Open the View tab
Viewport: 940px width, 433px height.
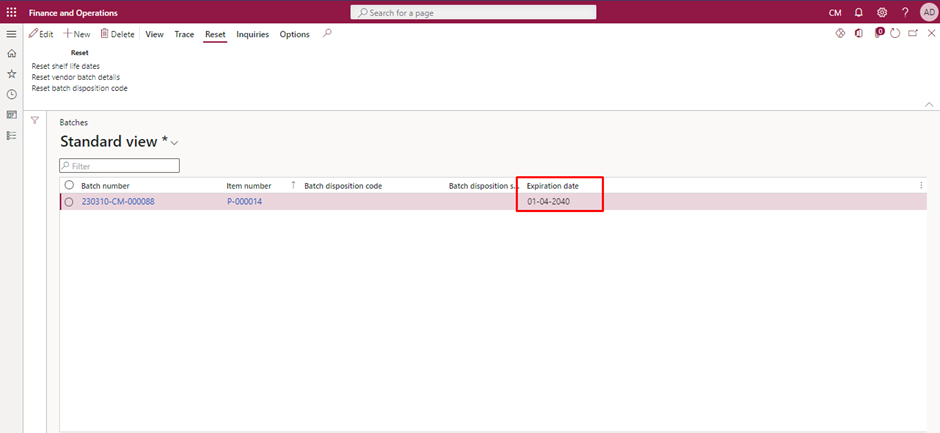pyautogui.click(x=154, y=34)
